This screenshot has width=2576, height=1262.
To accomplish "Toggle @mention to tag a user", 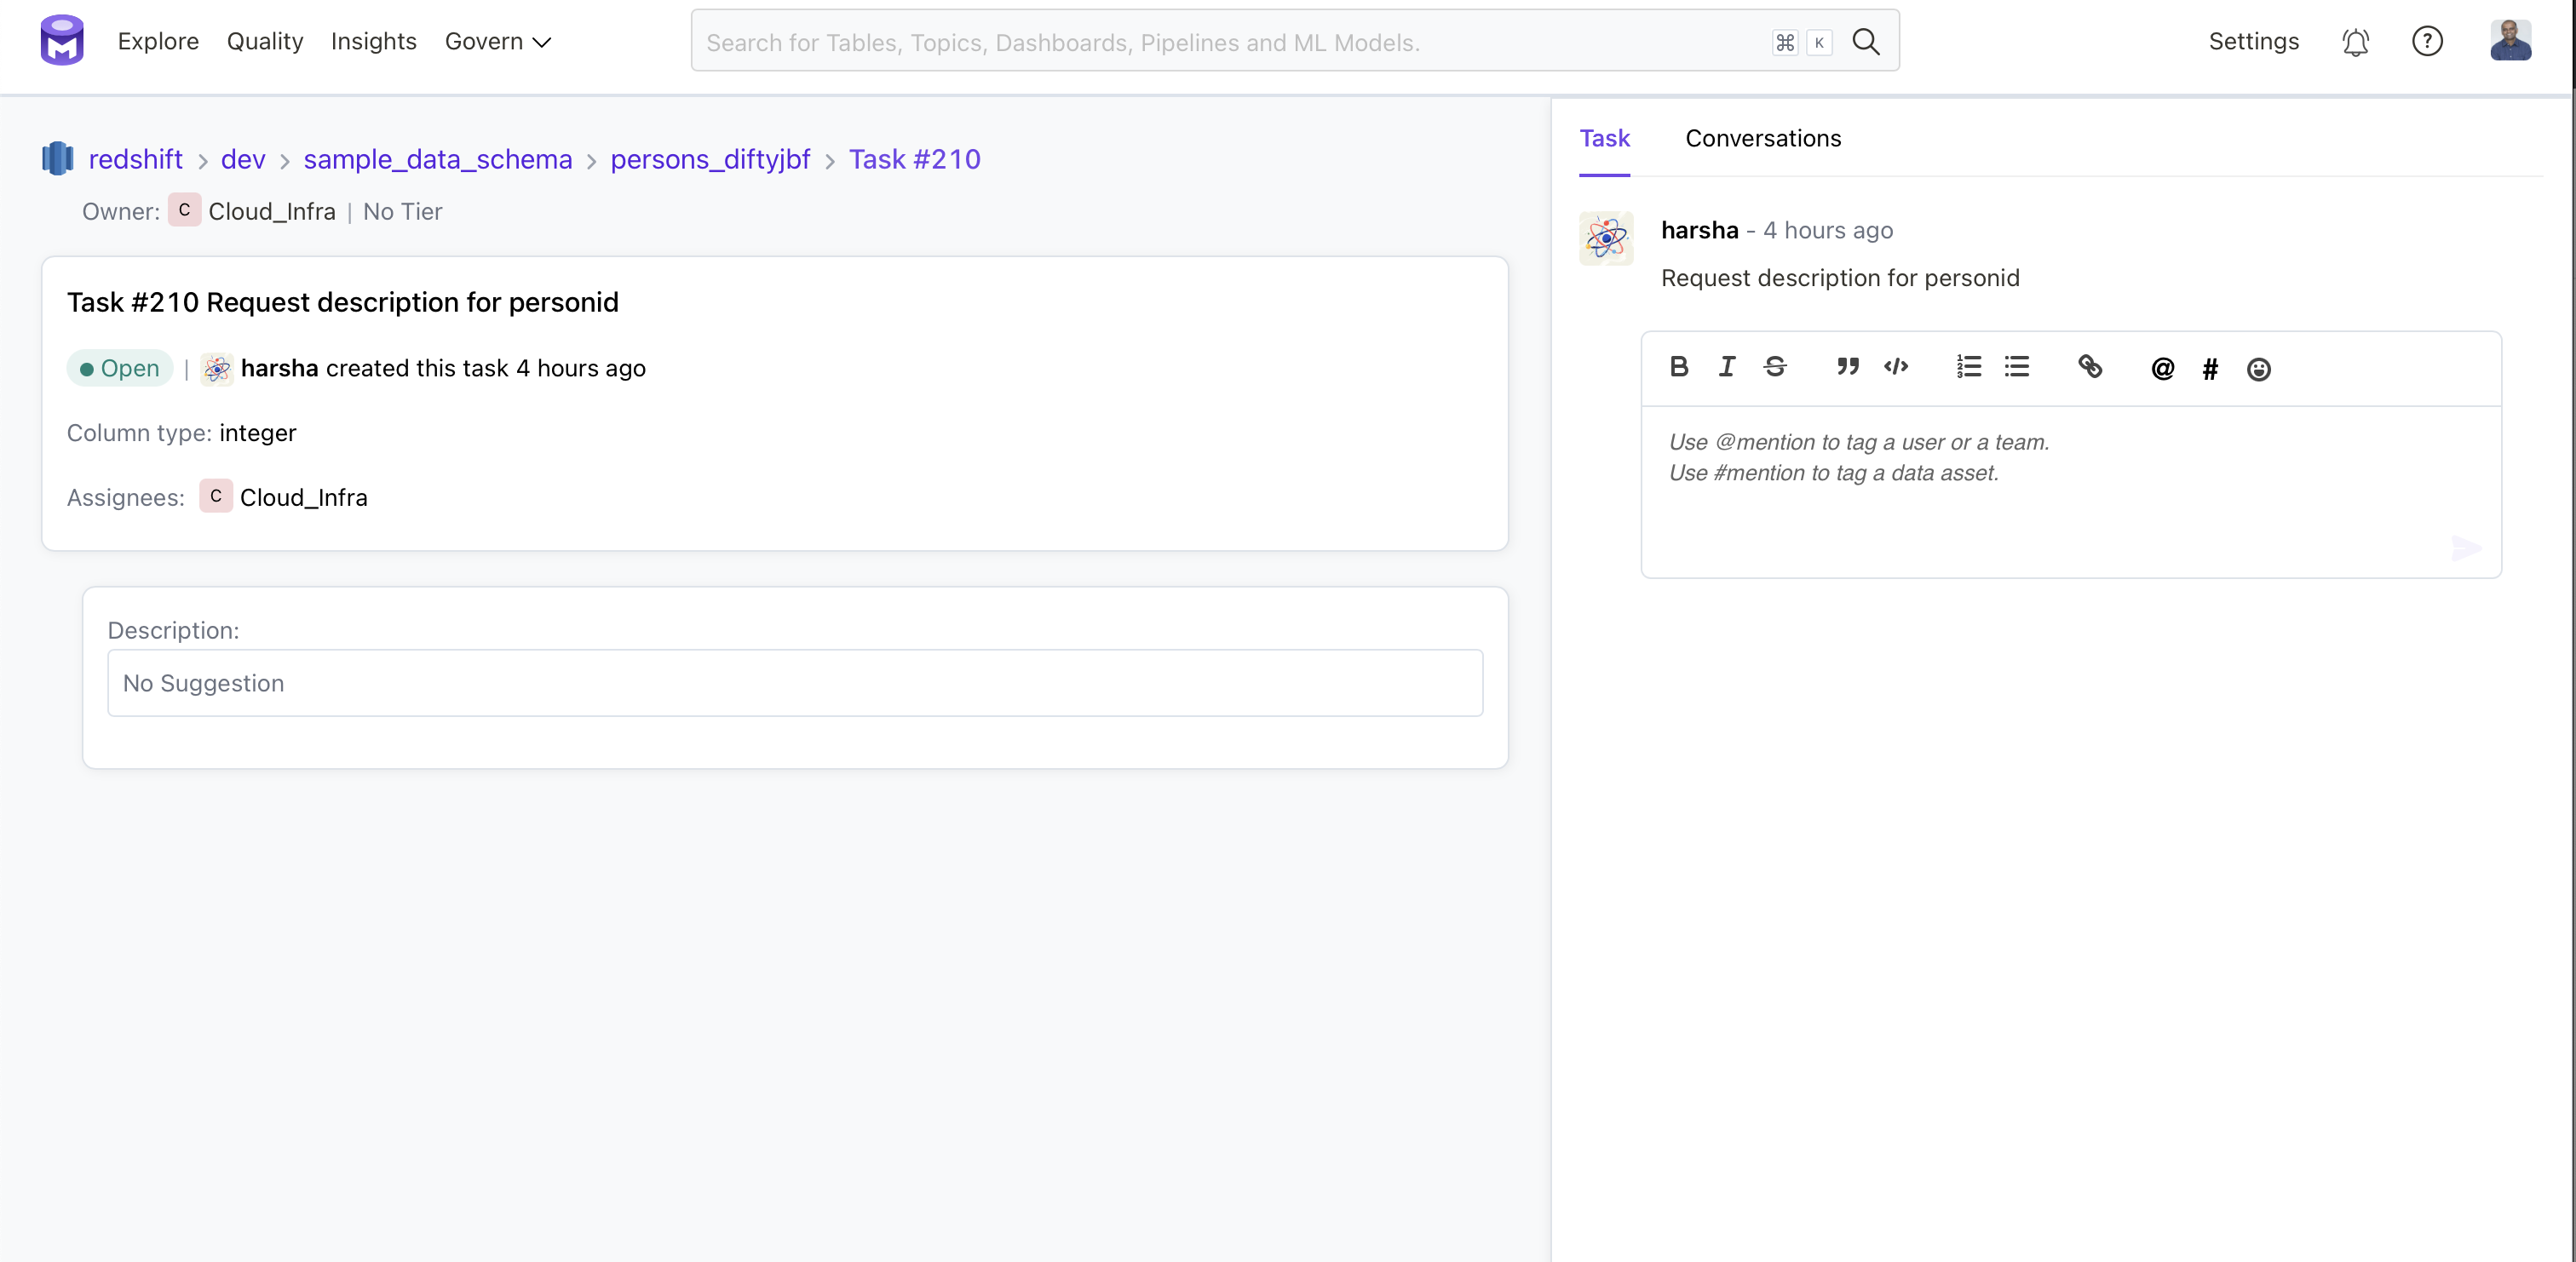I will tap(2162, 368).
